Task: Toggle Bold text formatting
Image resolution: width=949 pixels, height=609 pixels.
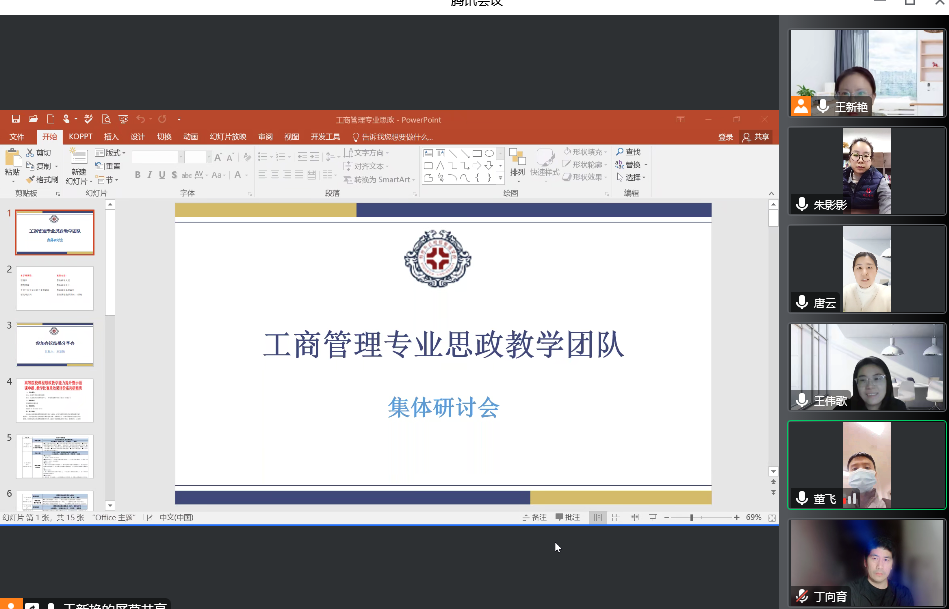Action: pos(138,175)
